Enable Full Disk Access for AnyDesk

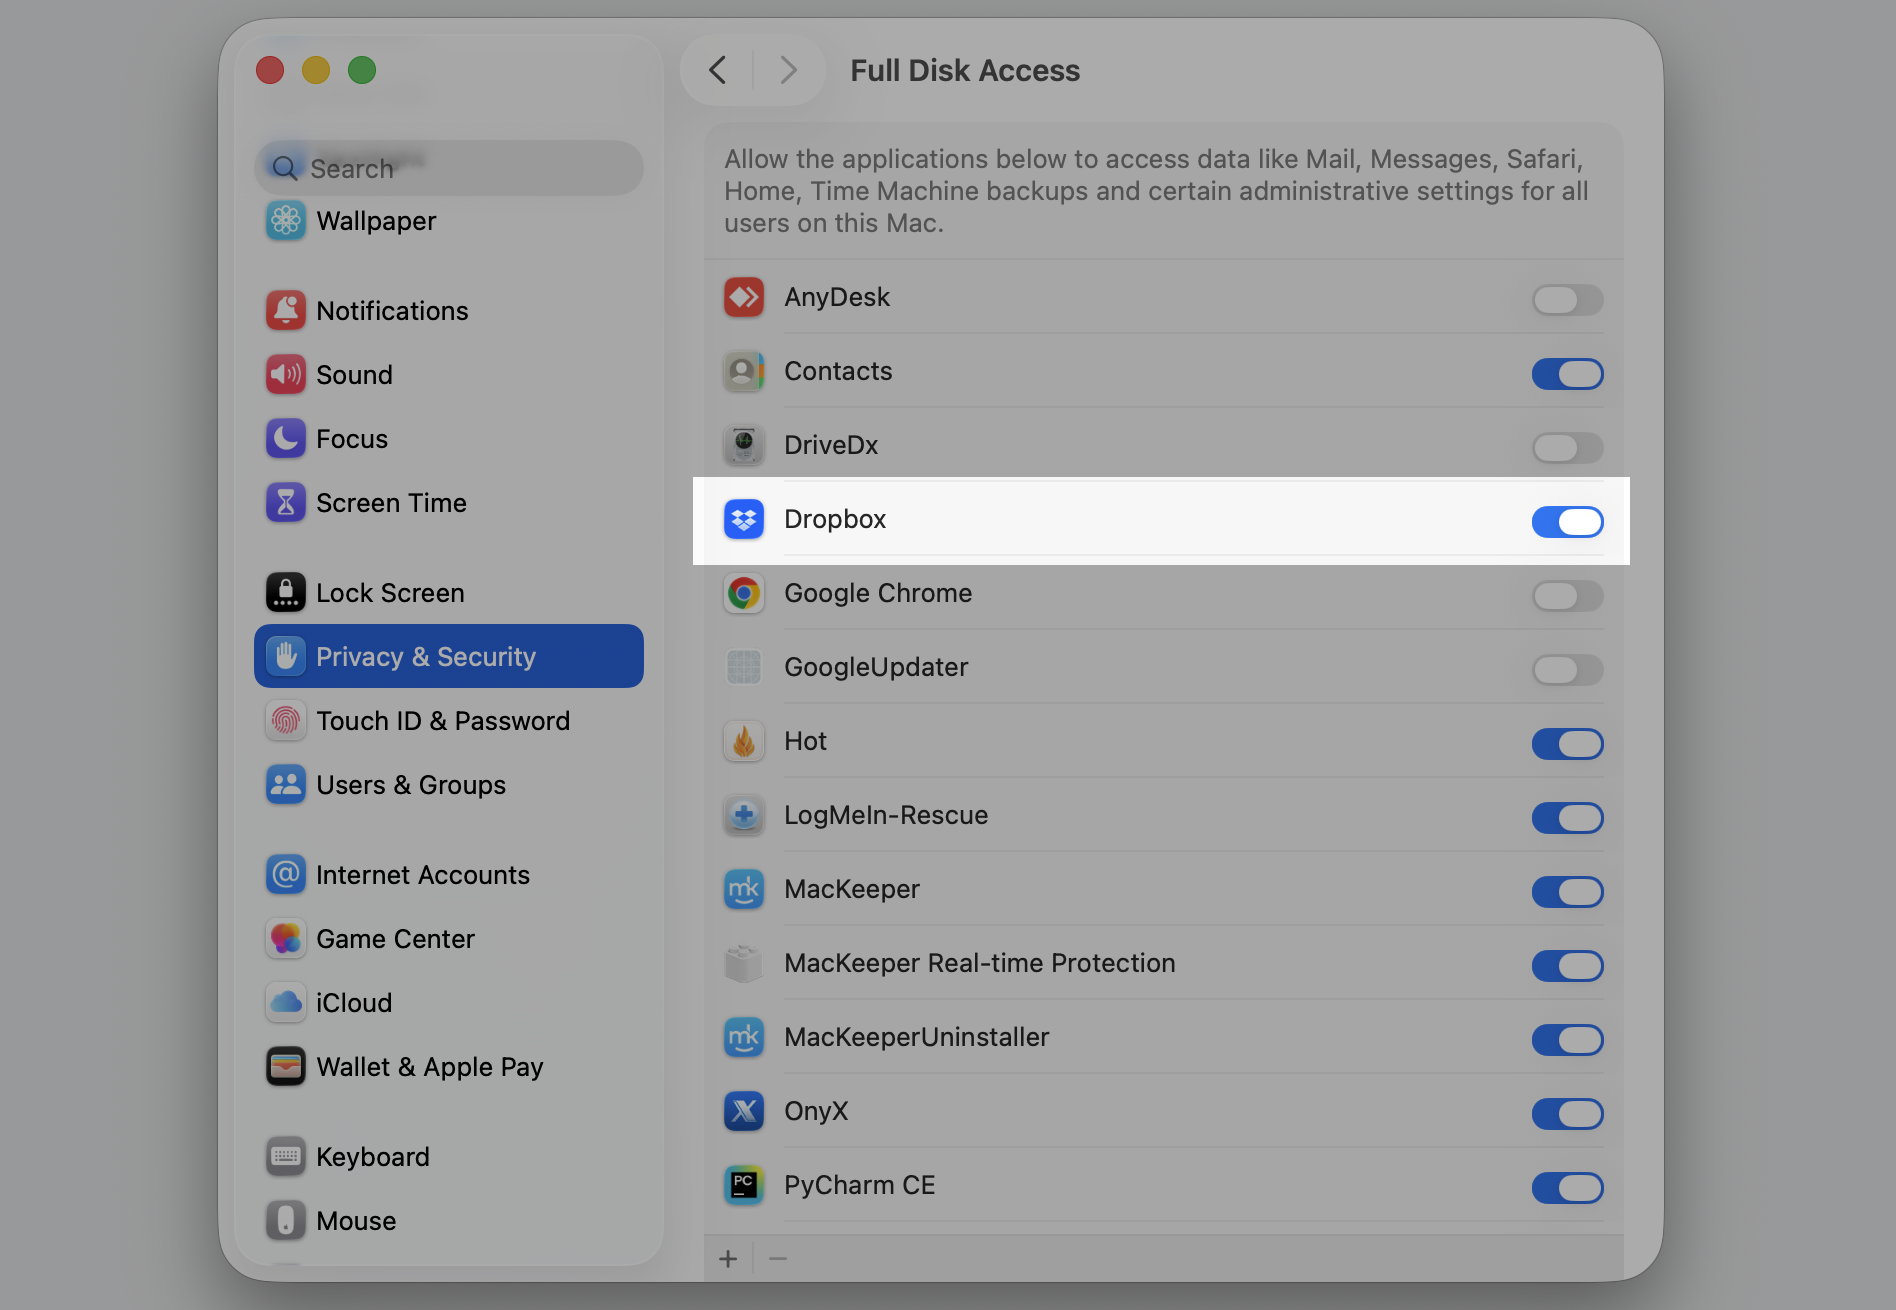point(1567,299)
